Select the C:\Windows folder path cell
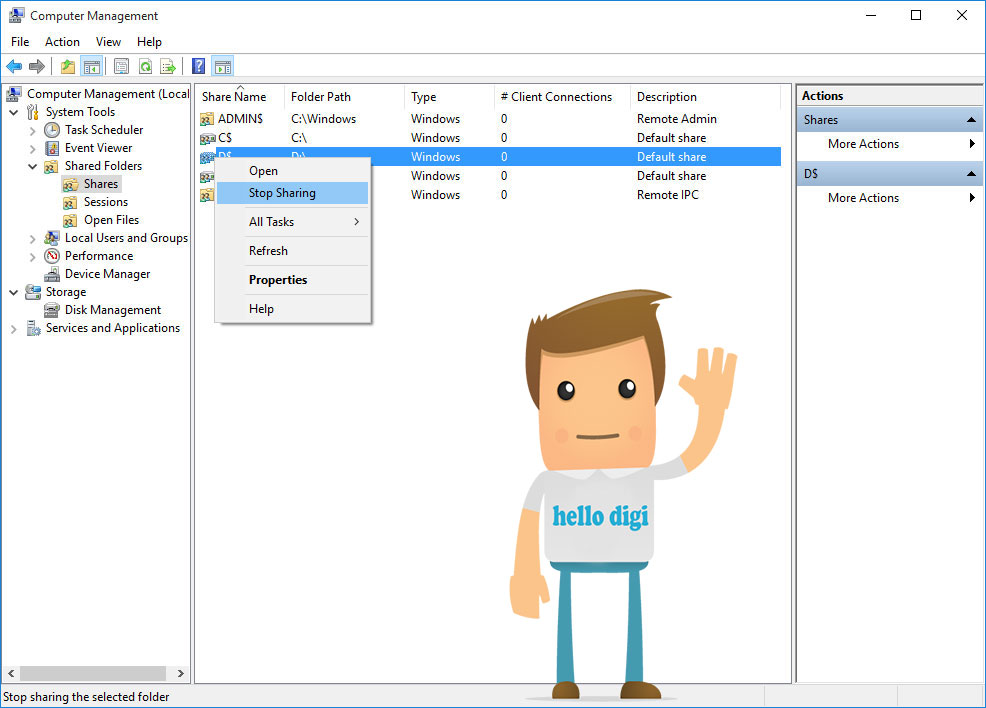 323,119
